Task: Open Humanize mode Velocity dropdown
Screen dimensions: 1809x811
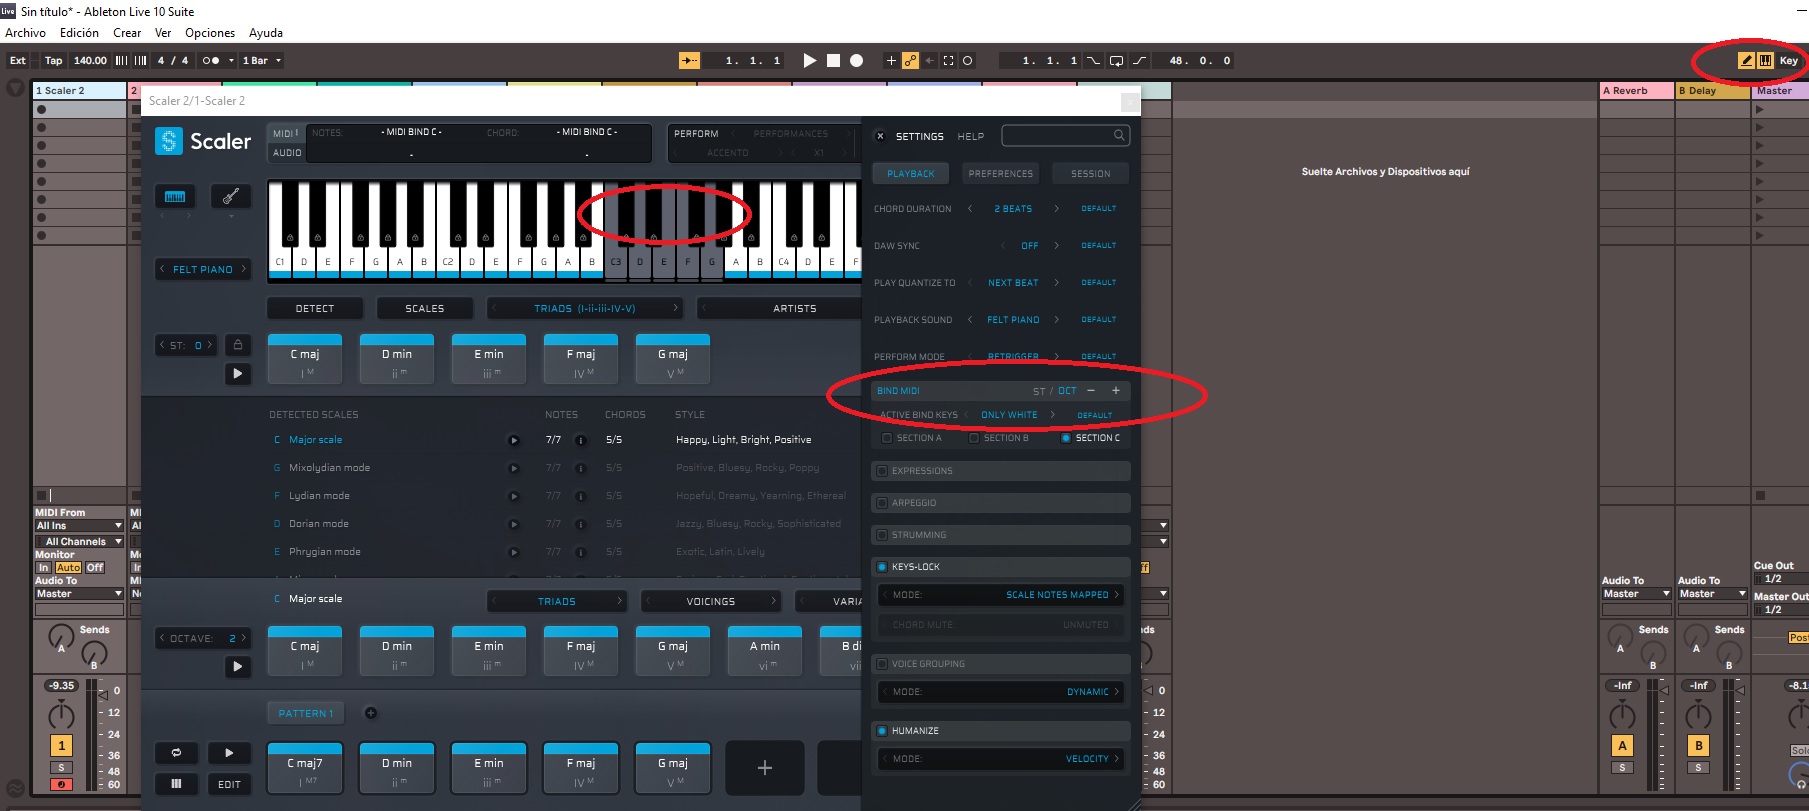Action: (x=1001, y=759)
